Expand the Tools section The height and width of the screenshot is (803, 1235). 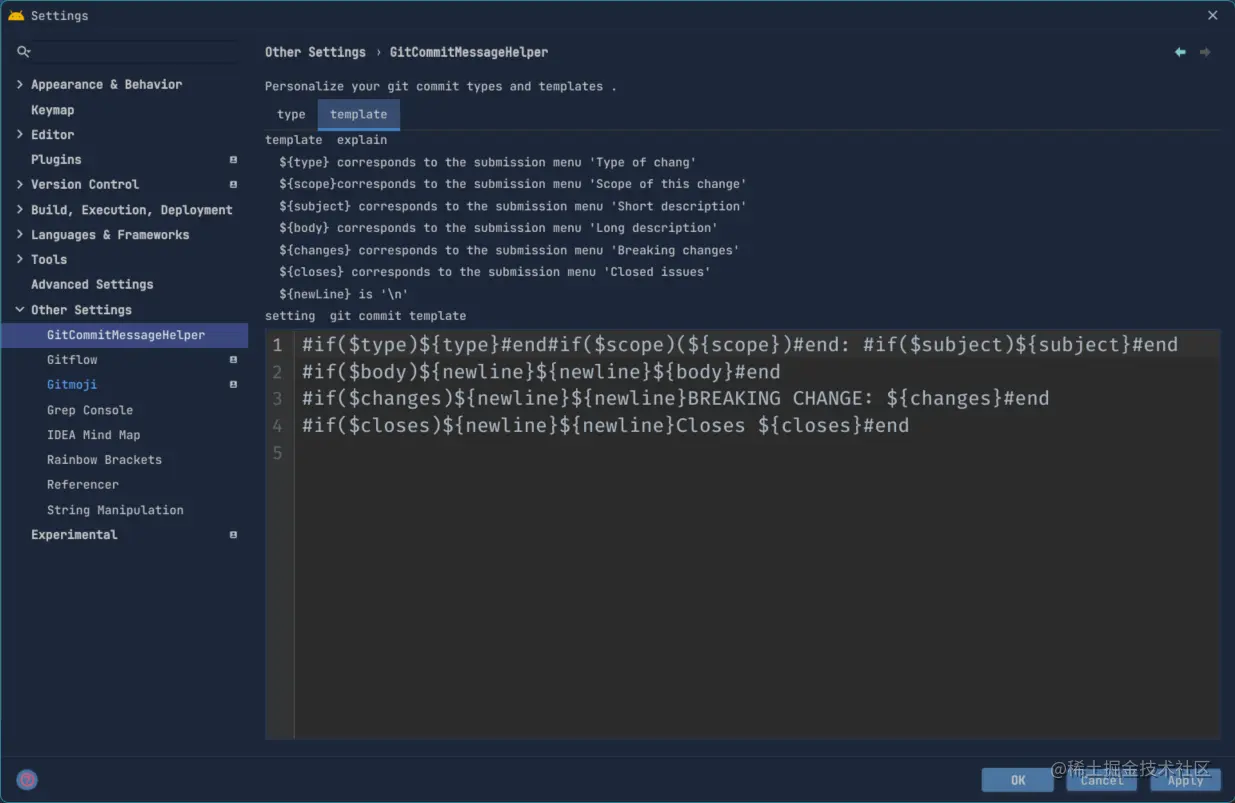(20, 259)
